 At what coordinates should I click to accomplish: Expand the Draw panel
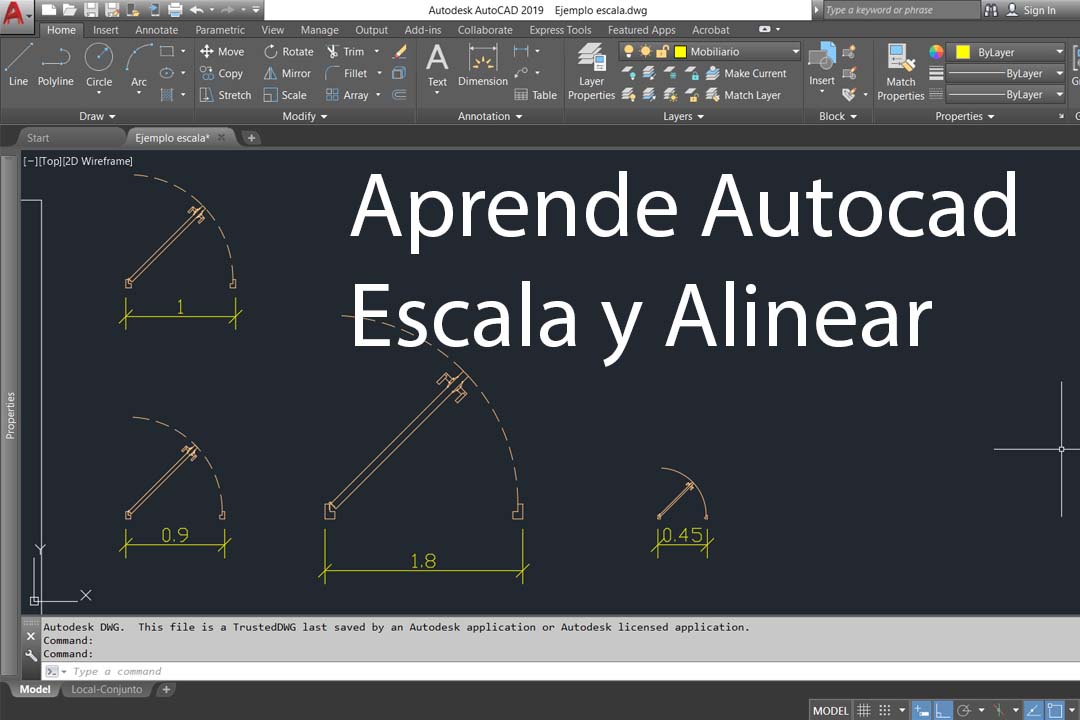pos(97,116)
